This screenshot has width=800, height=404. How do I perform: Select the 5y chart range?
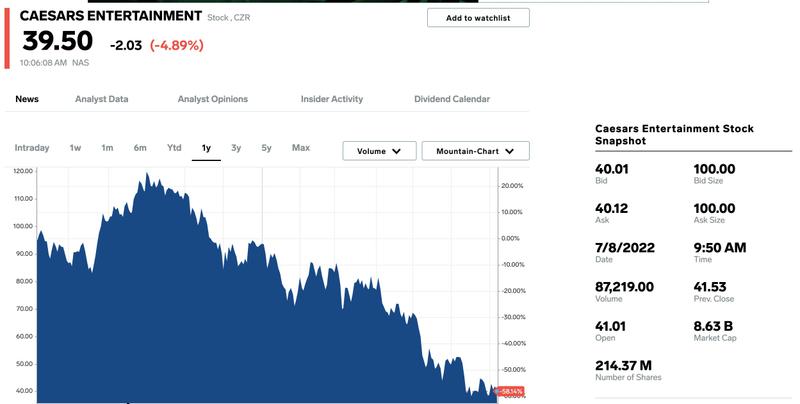click(266, 148)
